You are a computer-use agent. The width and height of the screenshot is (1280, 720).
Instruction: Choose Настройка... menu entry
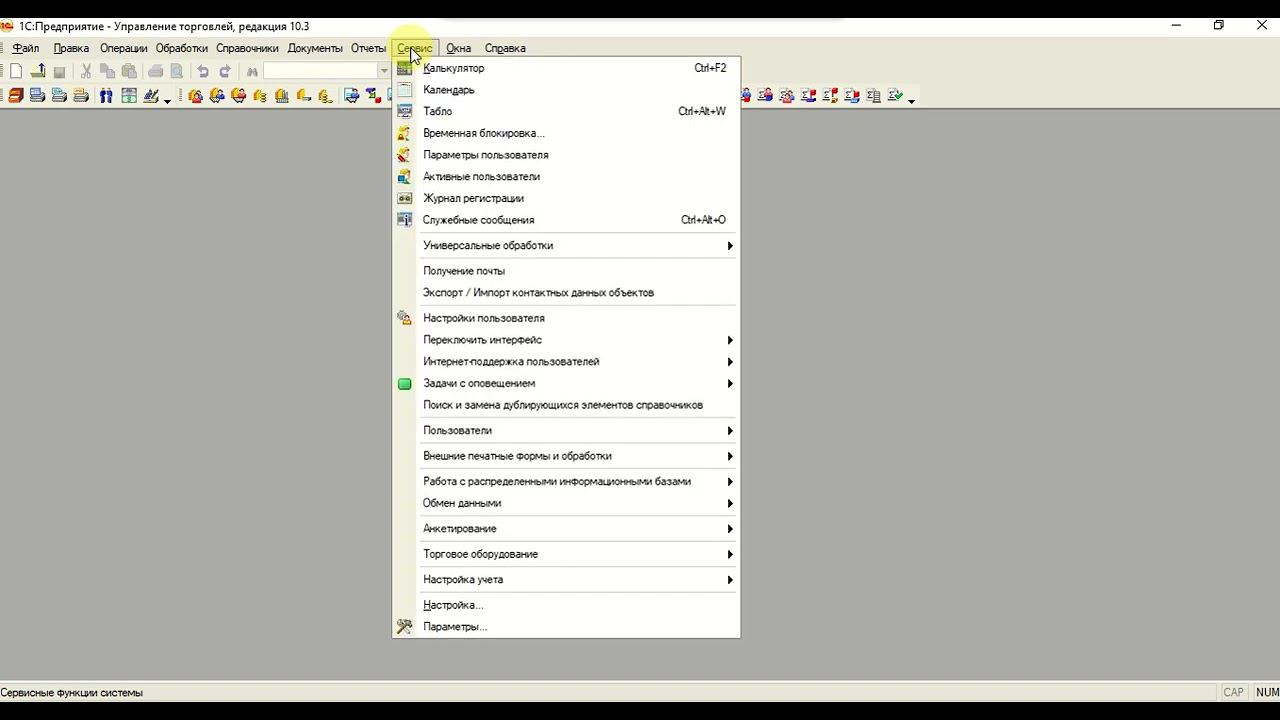(x=566, y=605)
